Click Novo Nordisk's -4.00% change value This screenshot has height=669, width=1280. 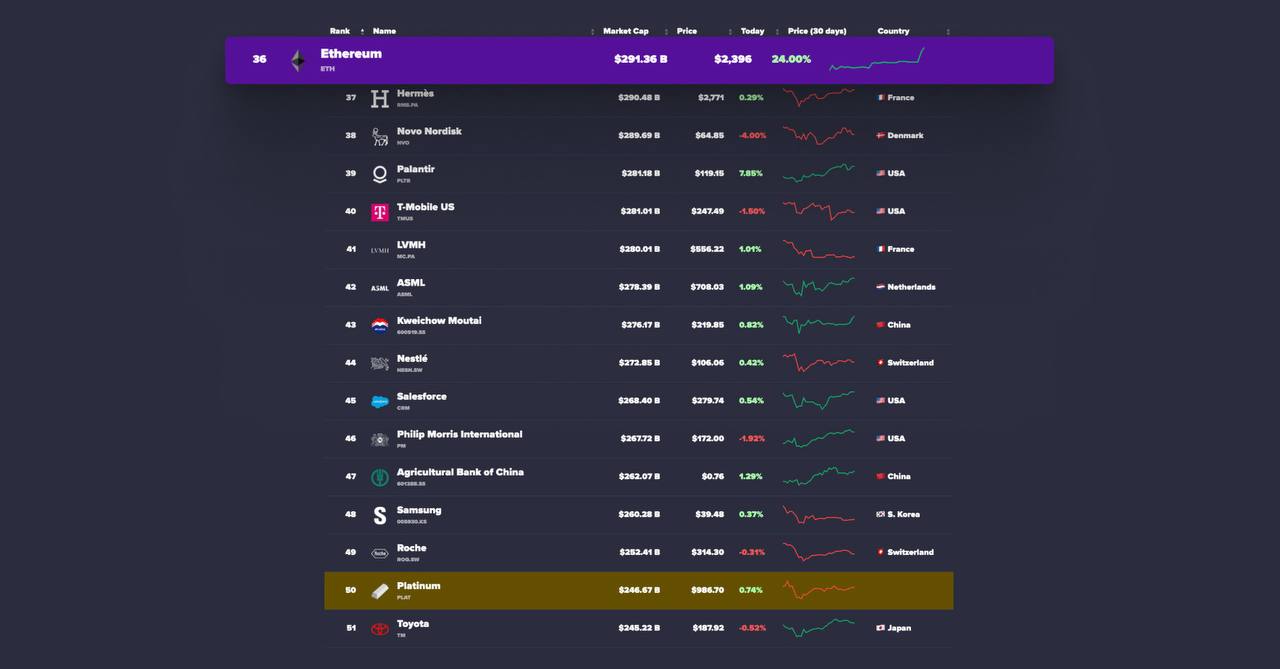pyautogui.click(x=752, y=136)
